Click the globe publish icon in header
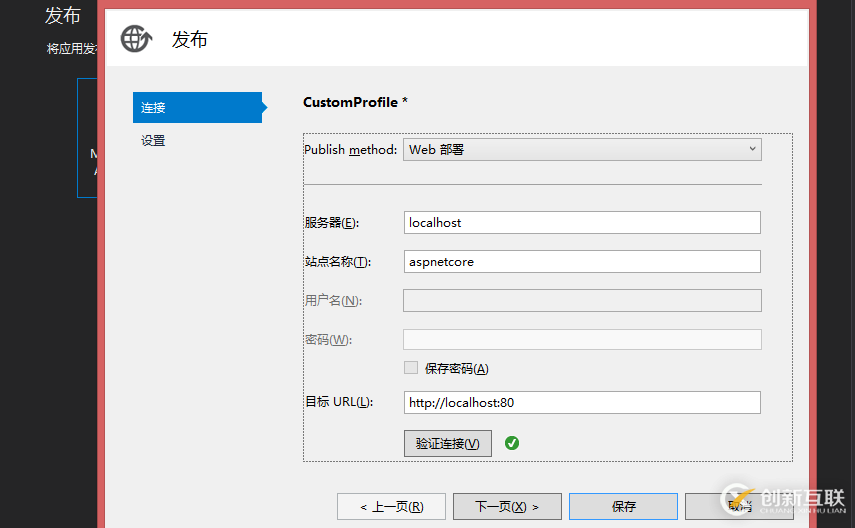 point(136,39)
